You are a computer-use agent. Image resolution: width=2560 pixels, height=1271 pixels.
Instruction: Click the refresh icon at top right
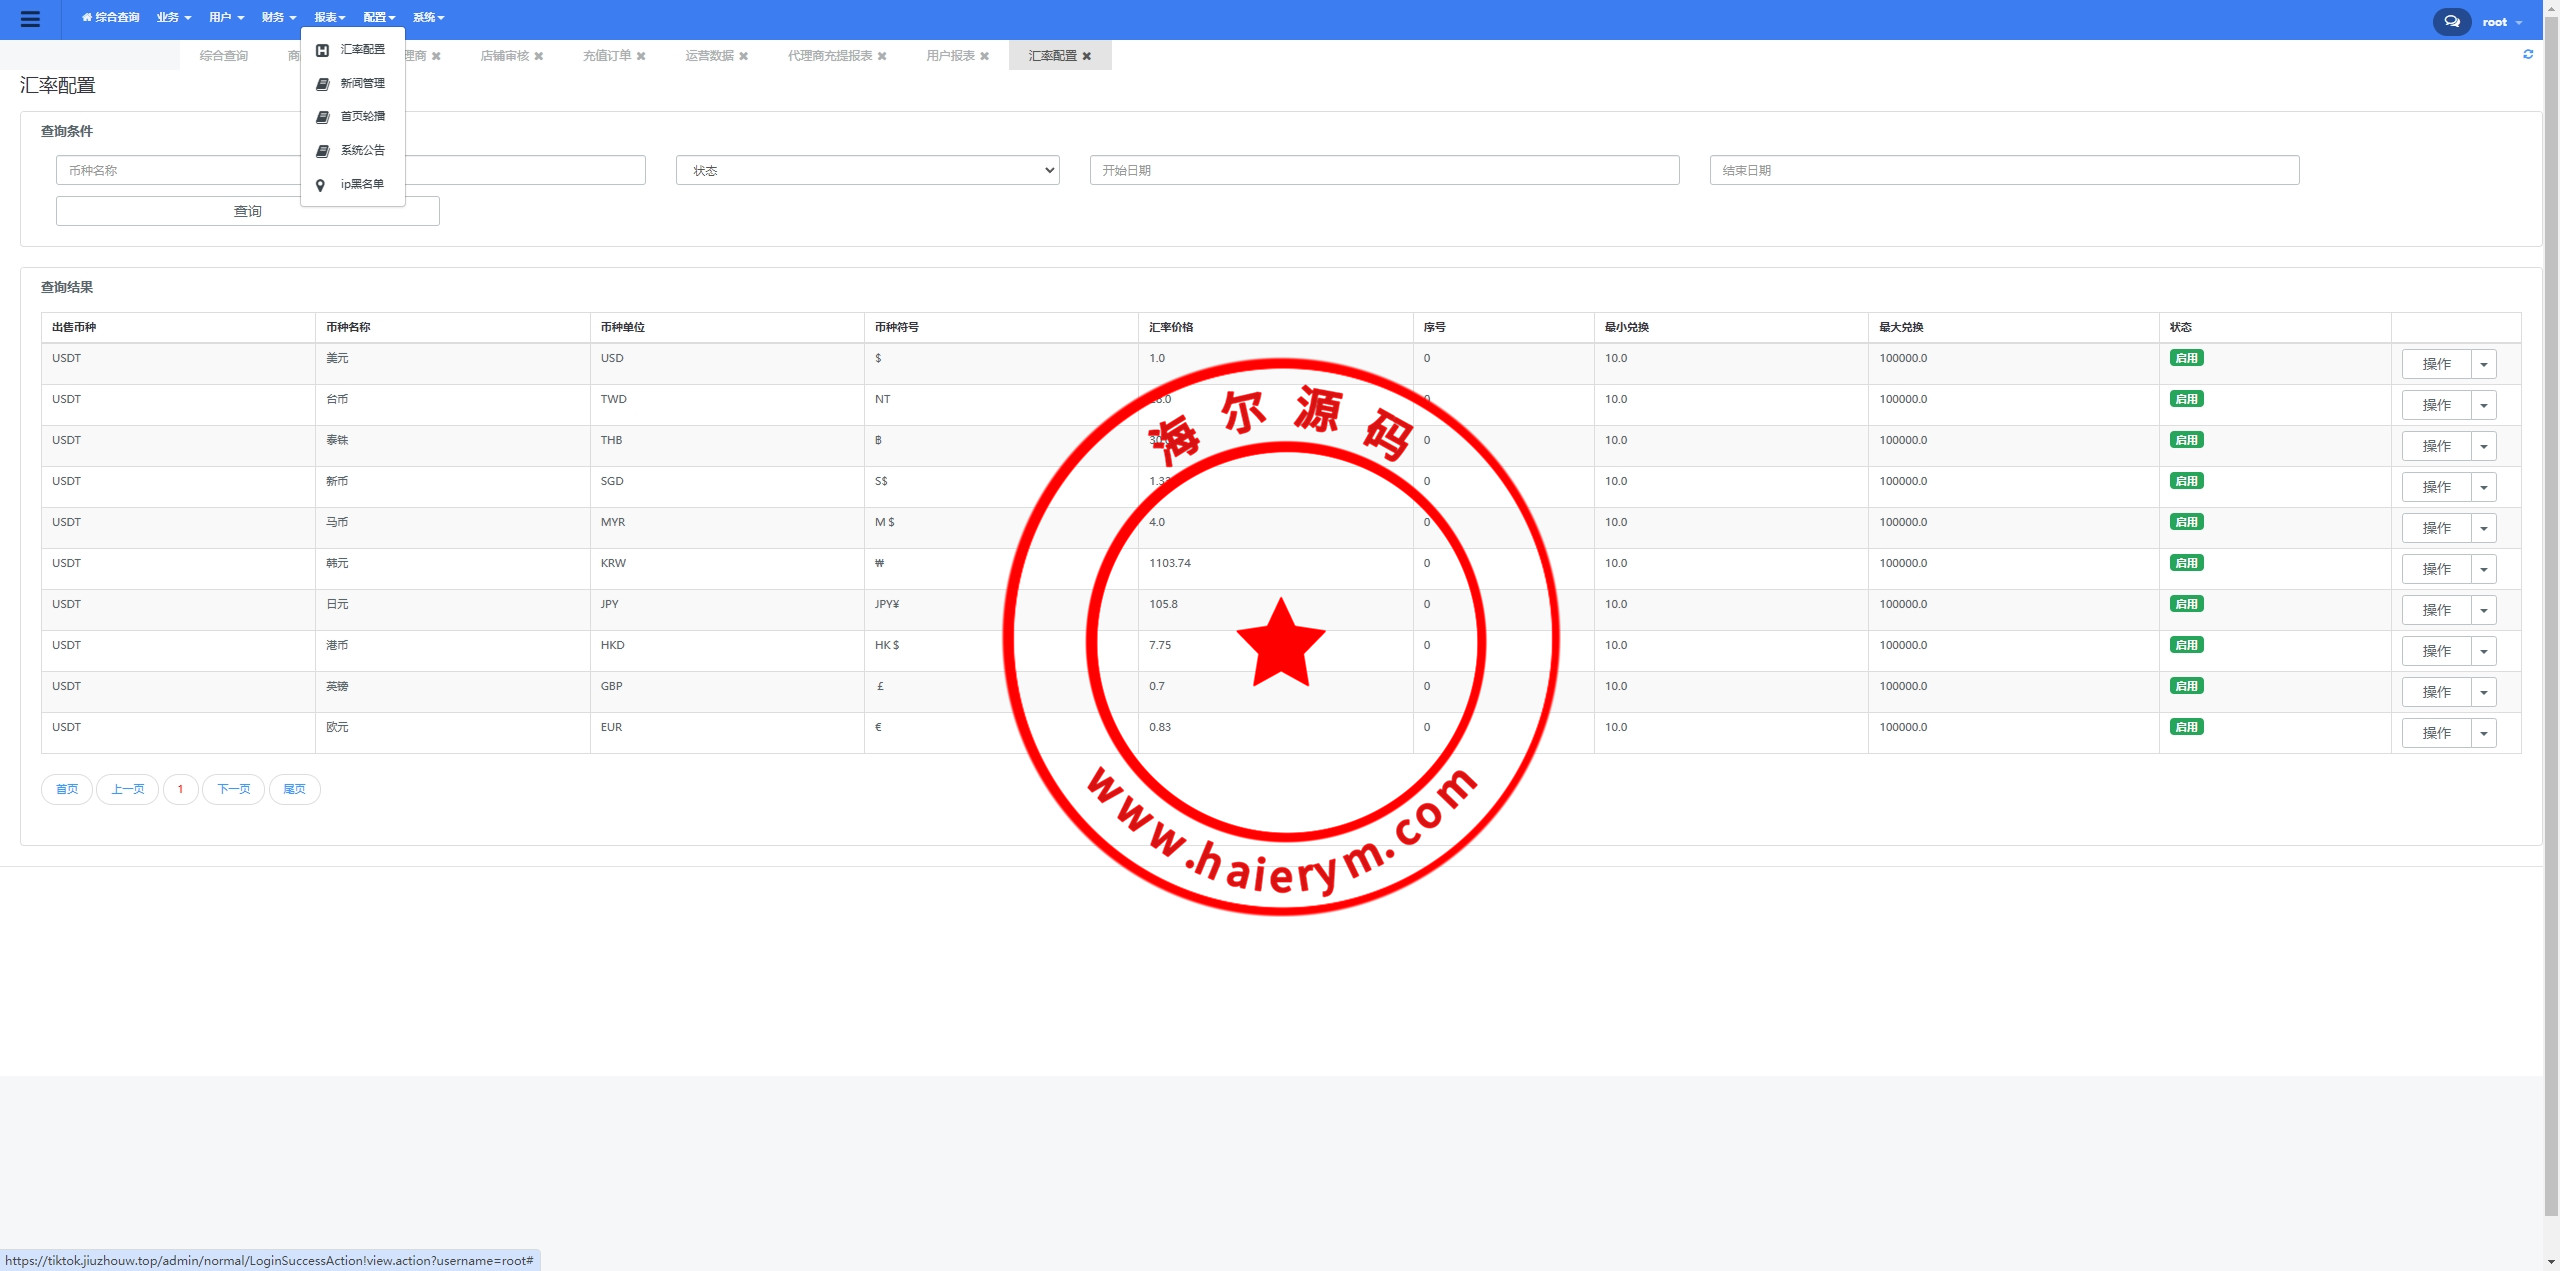pyautogui.click(x=2528, y=55)
